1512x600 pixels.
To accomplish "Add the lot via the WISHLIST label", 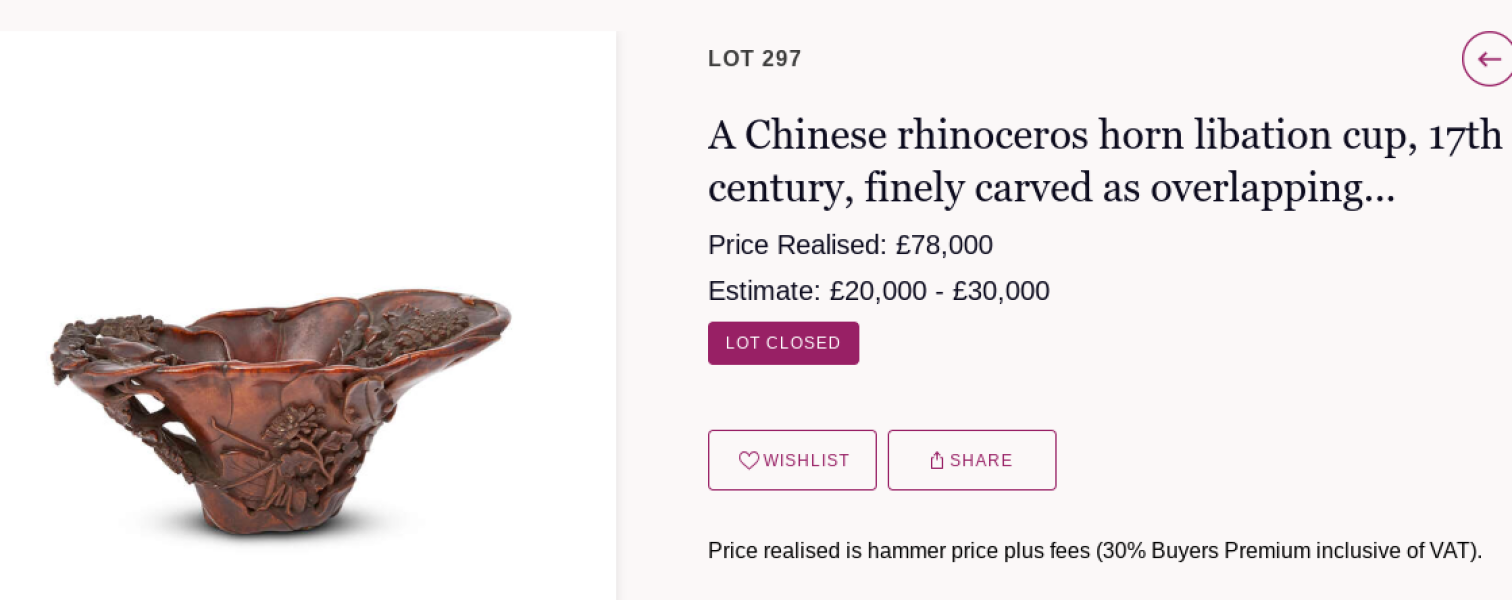I will click(806, 461).
